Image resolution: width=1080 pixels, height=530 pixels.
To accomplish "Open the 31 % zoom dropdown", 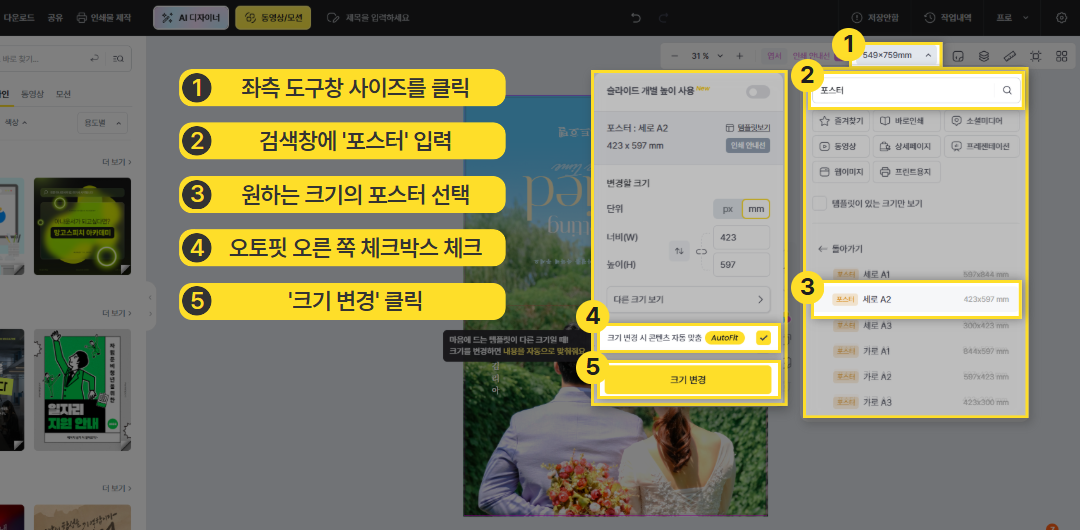I will pyautogui.click(x=707, y=56).
